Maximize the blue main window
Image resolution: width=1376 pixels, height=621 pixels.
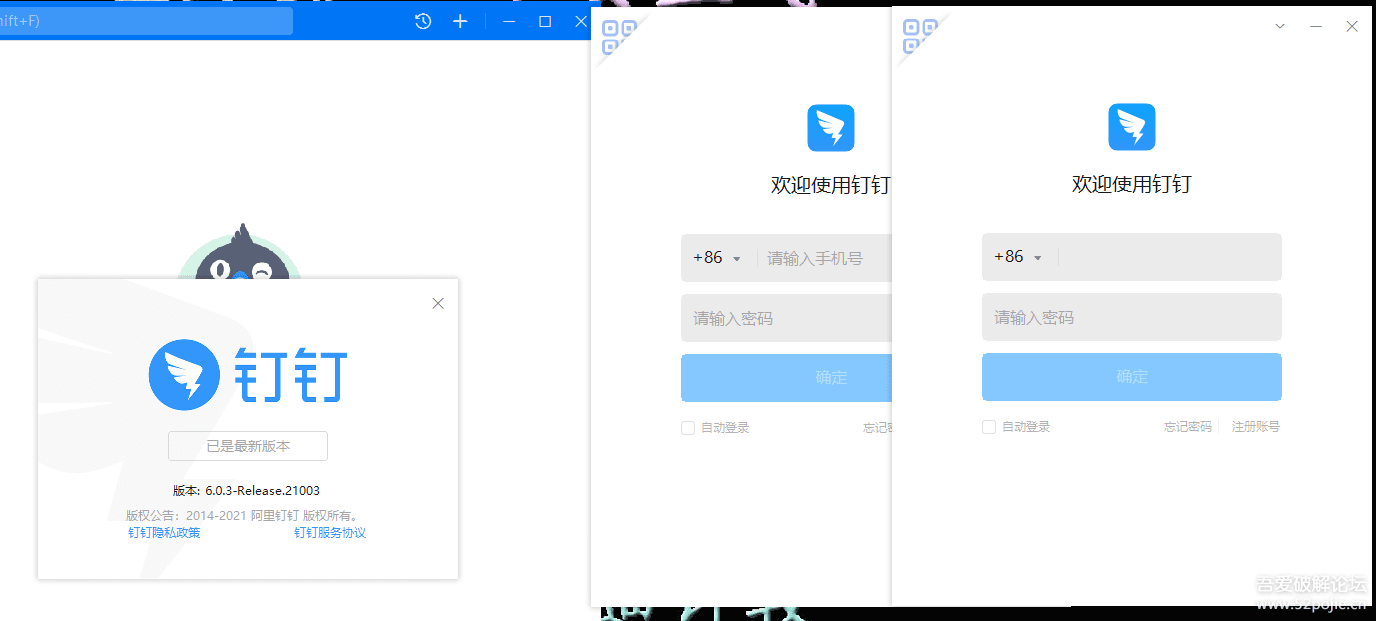coord(545,21)
